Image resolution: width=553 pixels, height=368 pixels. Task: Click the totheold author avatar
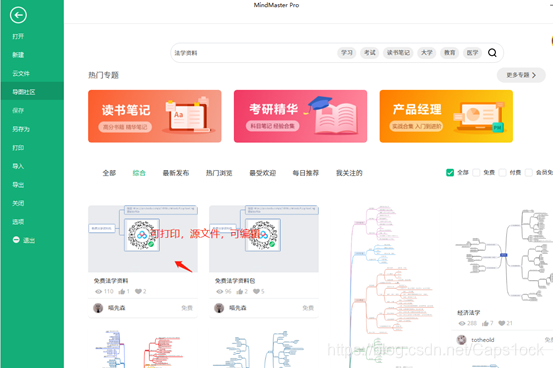click(462, 340)
